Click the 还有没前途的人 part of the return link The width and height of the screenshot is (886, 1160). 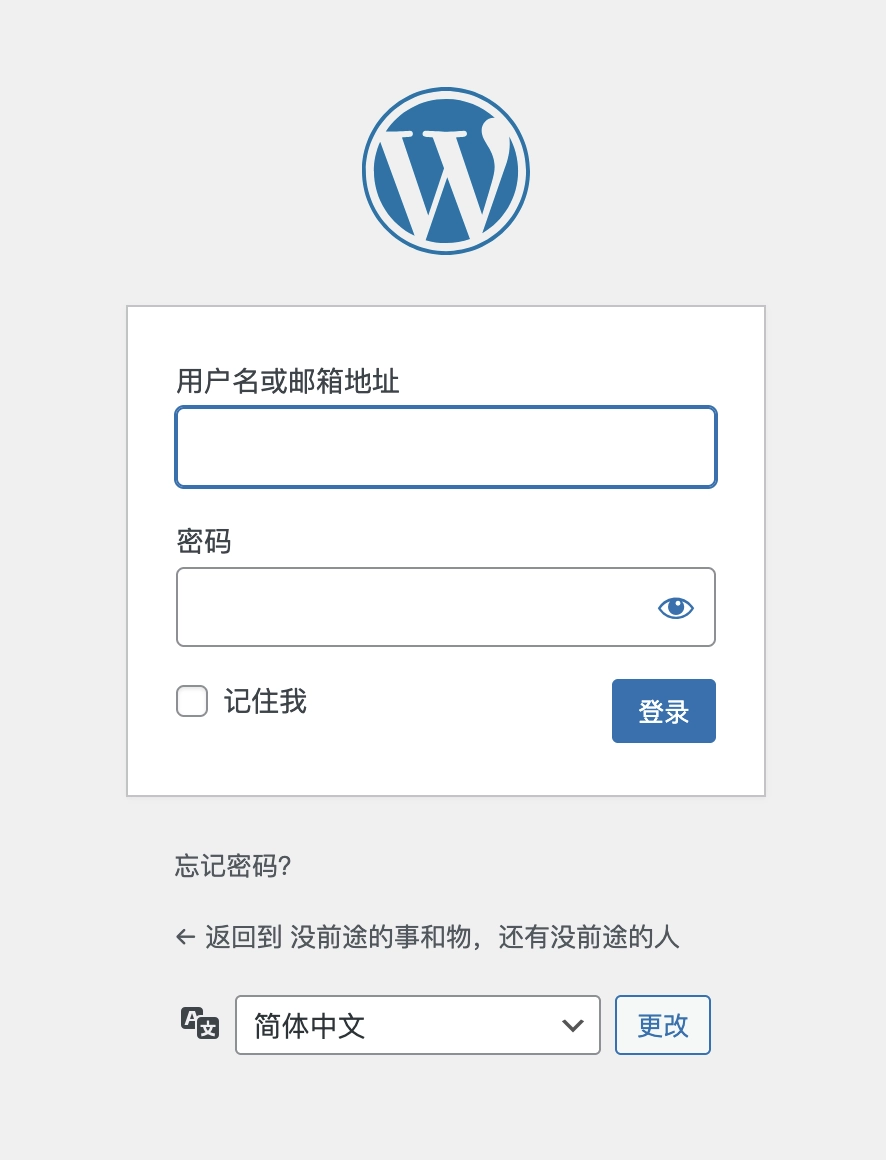pyautogui.click(x=589, y=937)
